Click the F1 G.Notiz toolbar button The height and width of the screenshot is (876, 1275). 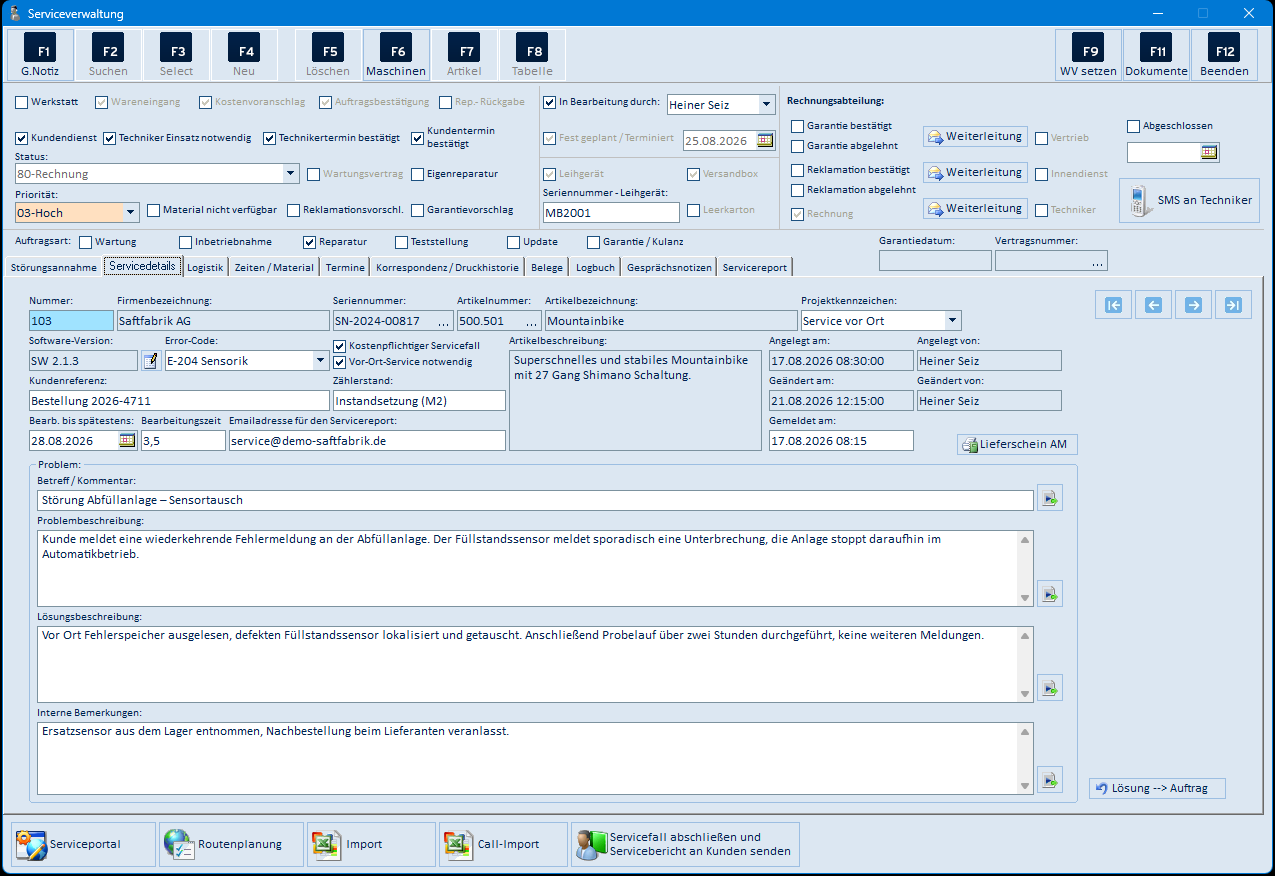[x=41, y=55]
